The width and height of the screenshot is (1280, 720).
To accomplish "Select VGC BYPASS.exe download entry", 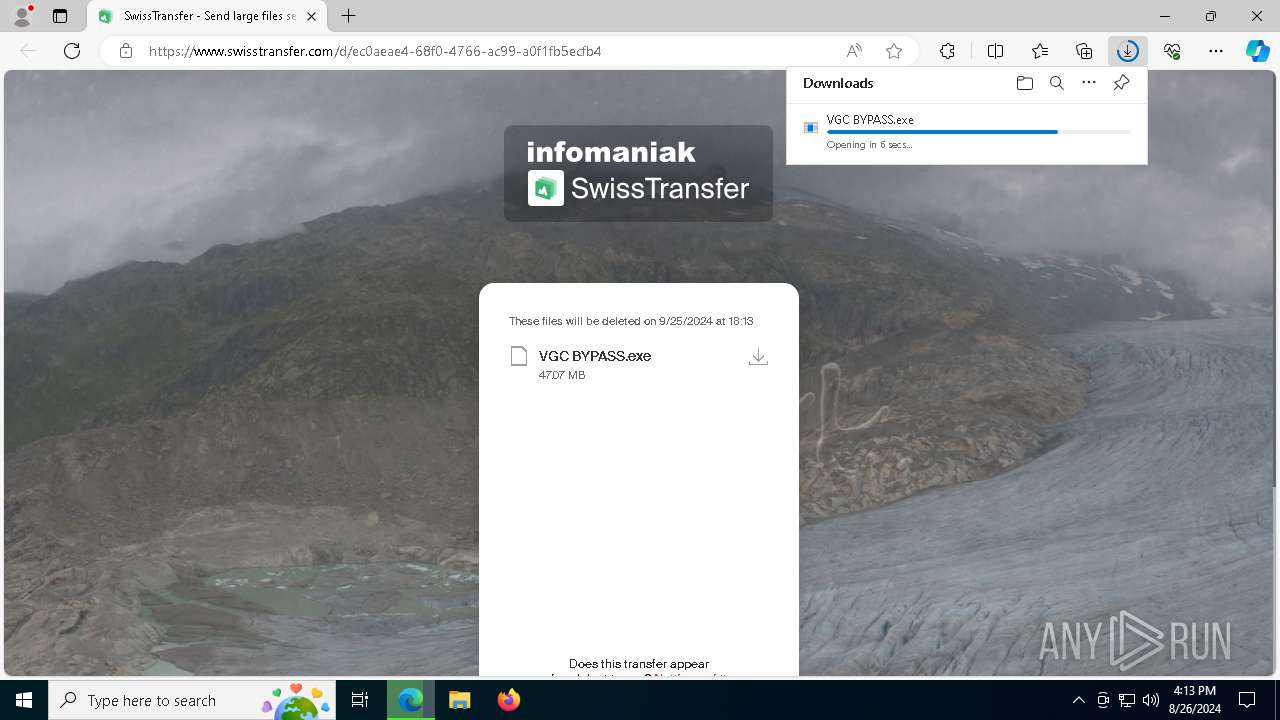I will coord(967,132).
